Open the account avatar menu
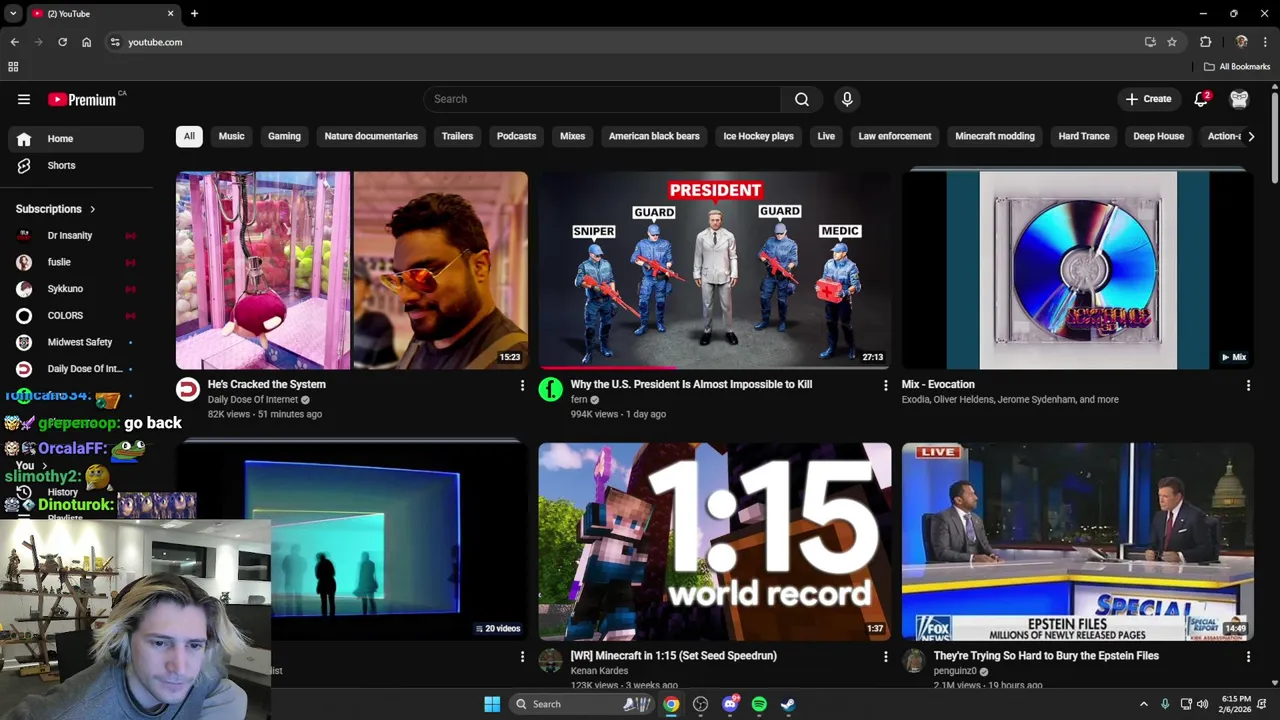 tap(1239, 99)
